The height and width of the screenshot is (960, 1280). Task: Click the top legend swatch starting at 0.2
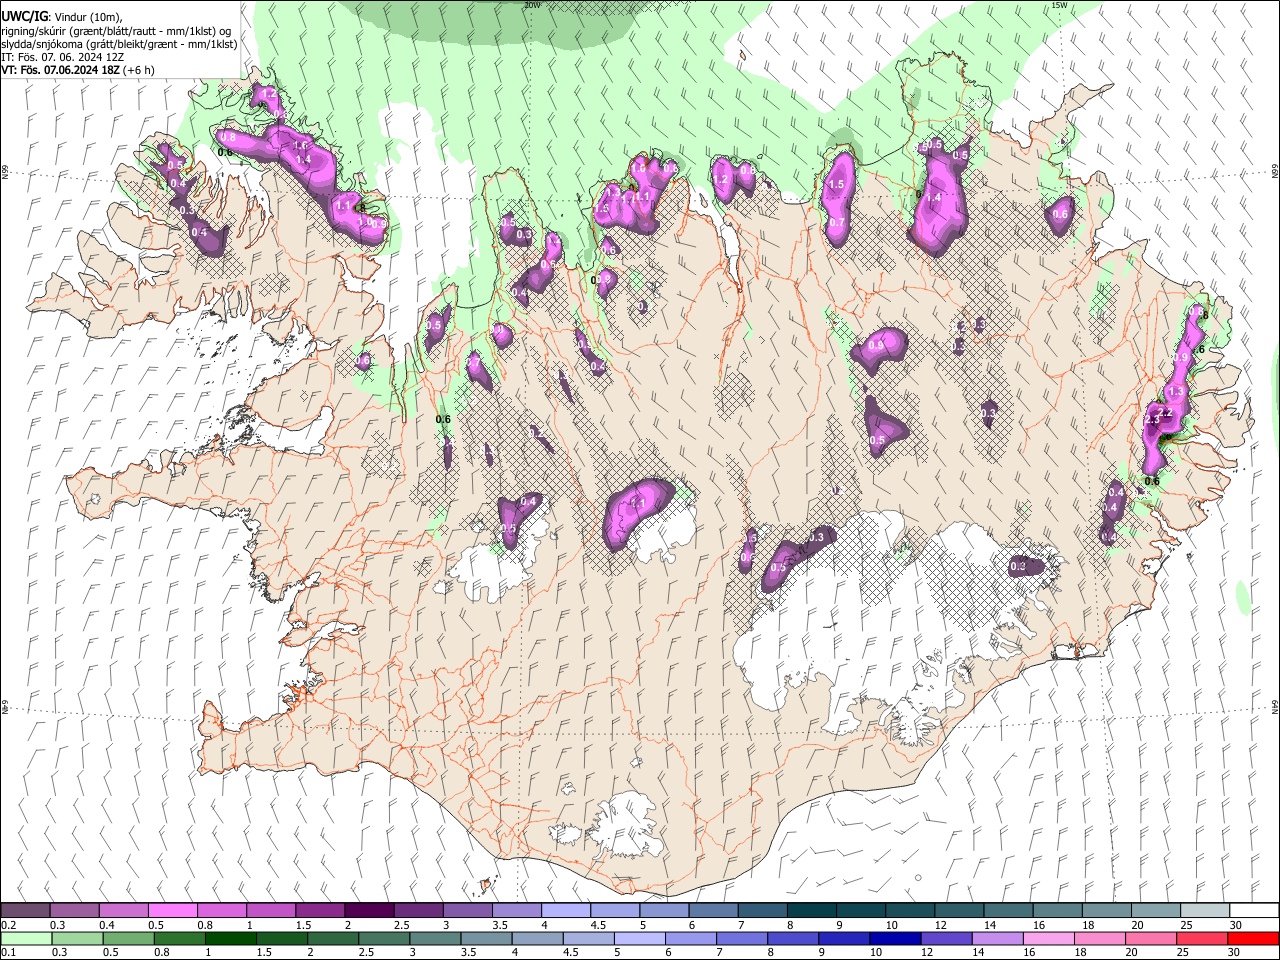[x=25, y=910]
